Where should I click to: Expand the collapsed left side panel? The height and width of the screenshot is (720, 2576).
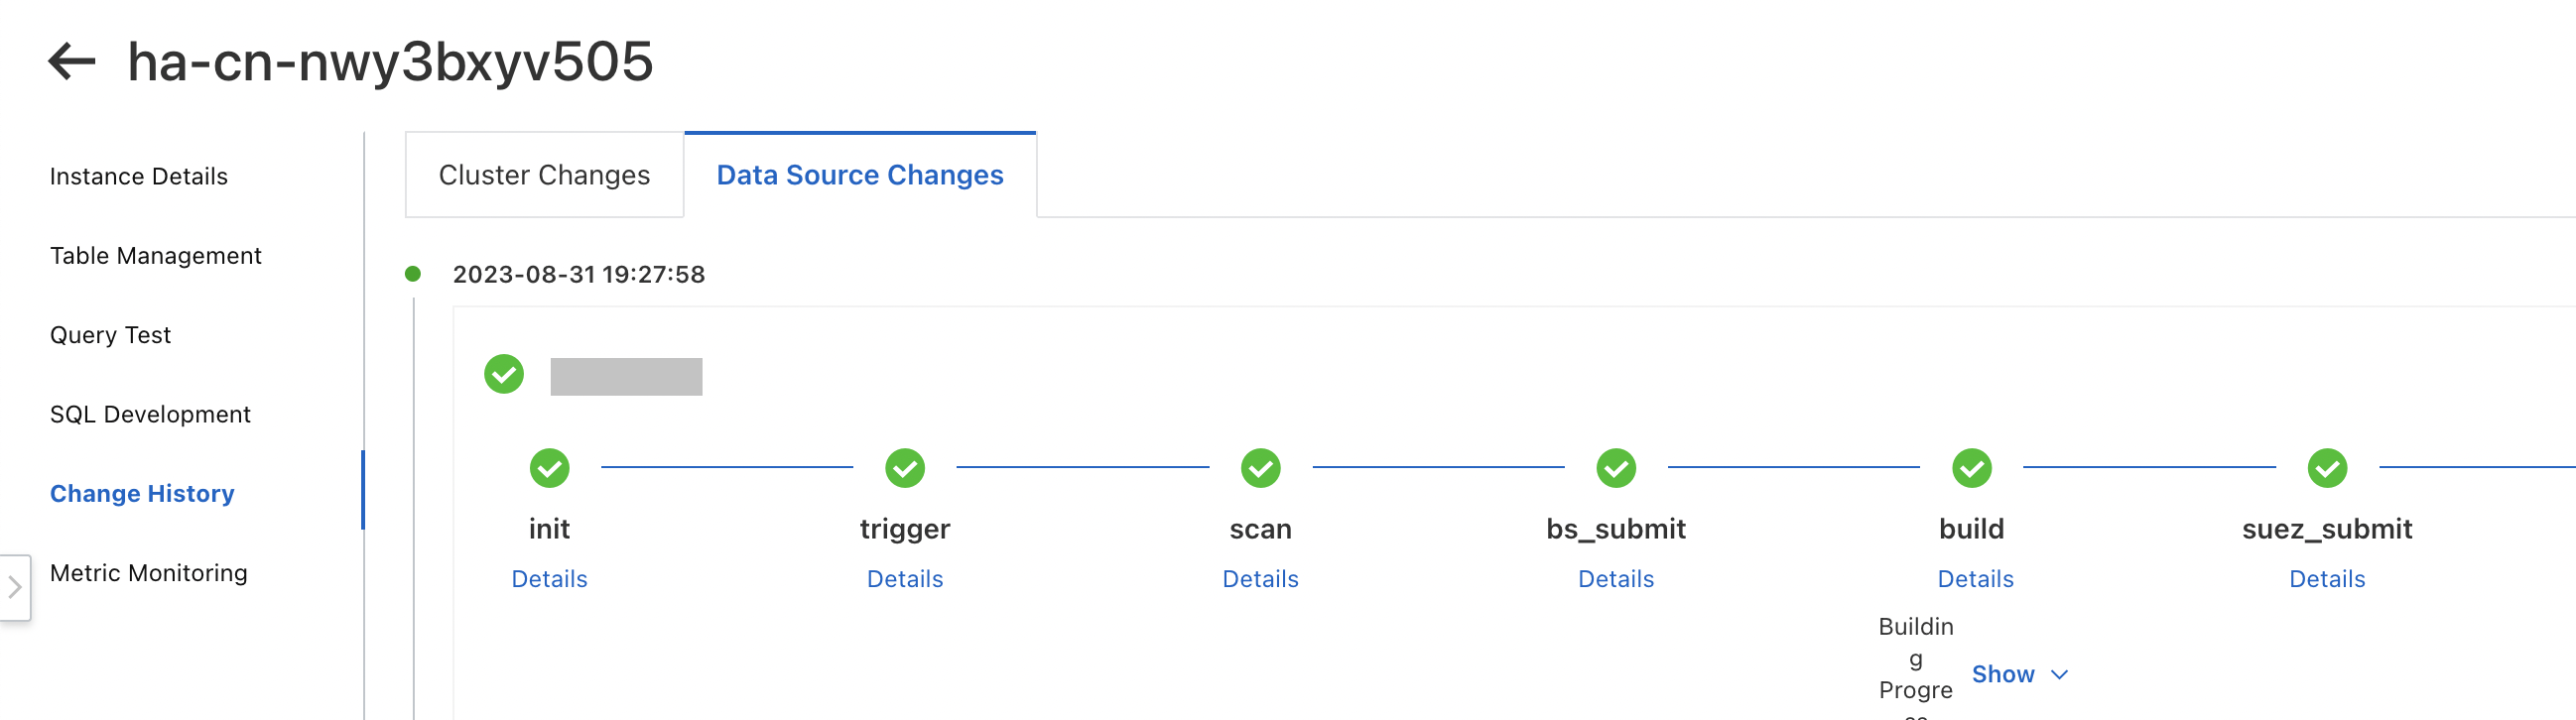(15, 587)
